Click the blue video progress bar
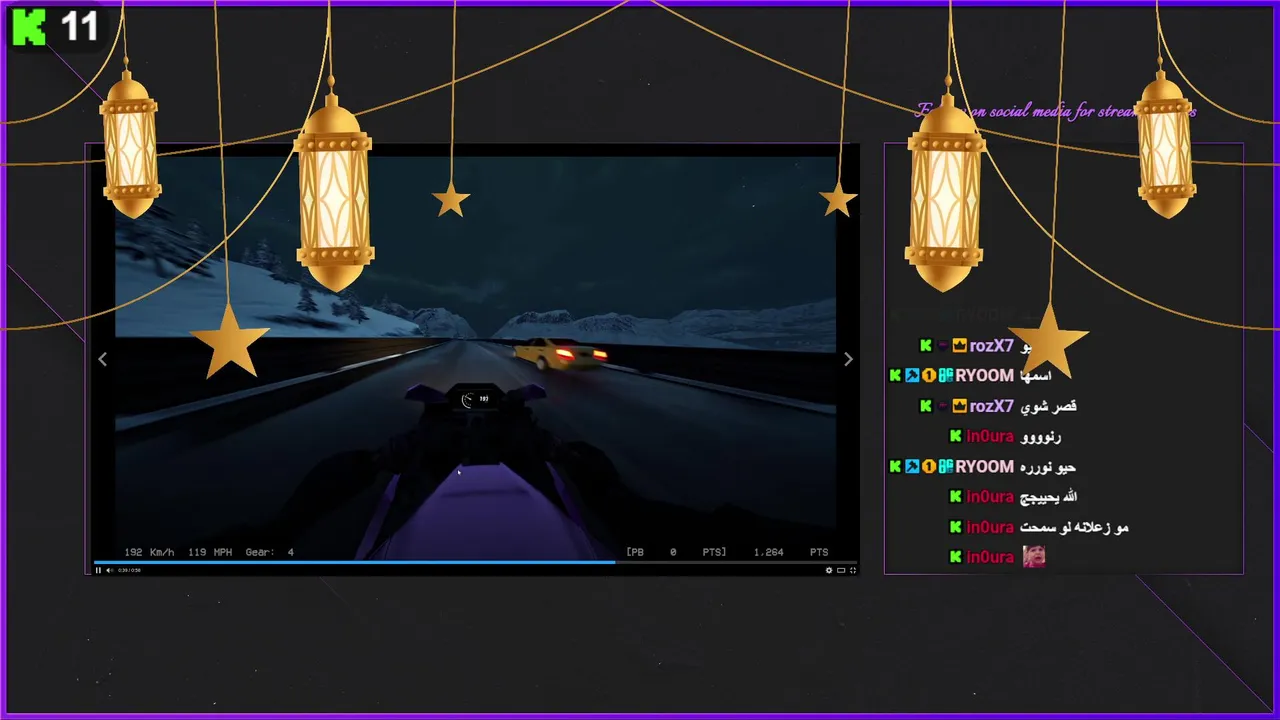Viewport: 1280px width, 720px height. [354, 562]
